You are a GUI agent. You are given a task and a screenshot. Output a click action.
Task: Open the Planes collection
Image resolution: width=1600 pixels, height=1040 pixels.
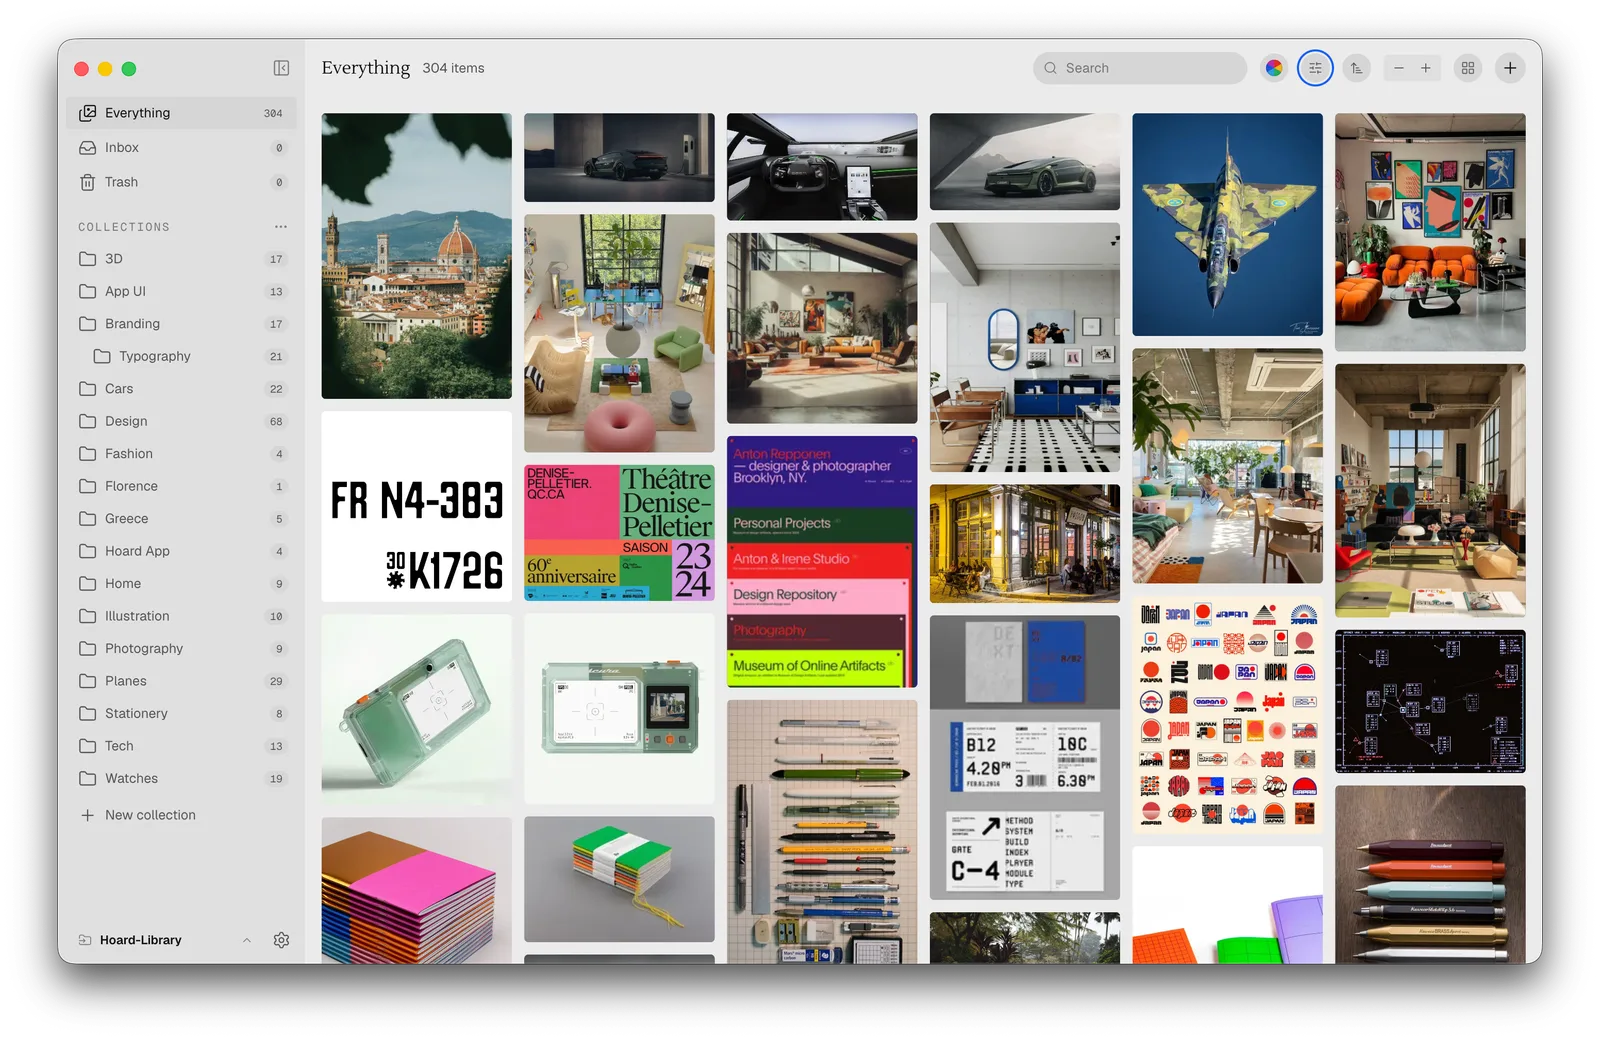click(x=182, y=681)
